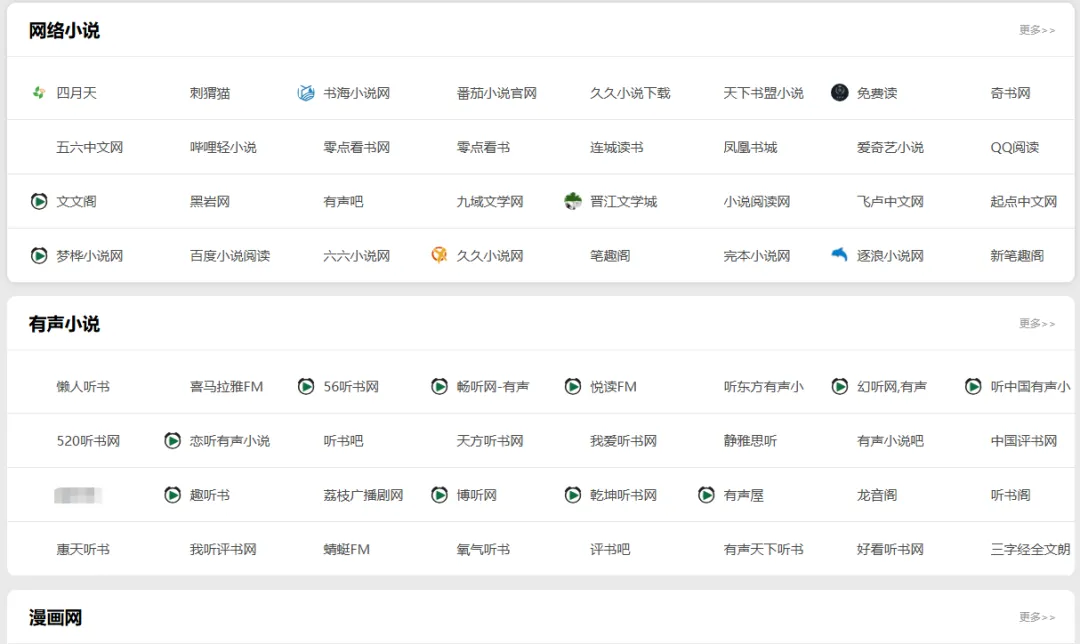Click the 四月天 site icon
Image resolution: width=1080 pixels, height=644 pixels.
[39, 92]
